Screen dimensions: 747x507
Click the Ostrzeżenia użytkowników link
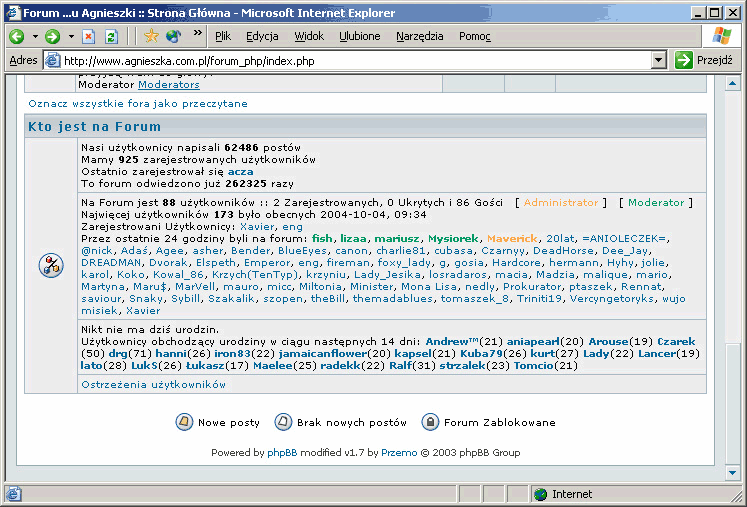click(x=153, y=385)
